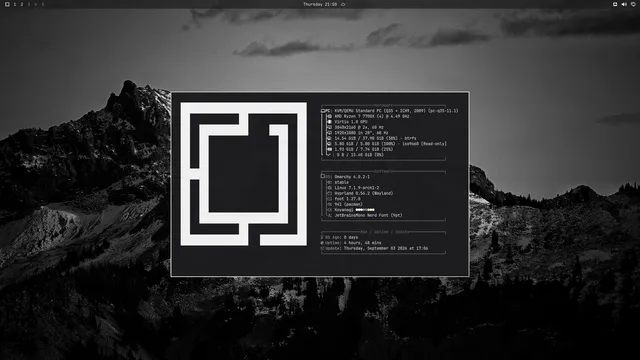Select the AMD Ryzen 7 line
The height and width of the screenshot is (360, 640).
371,116
